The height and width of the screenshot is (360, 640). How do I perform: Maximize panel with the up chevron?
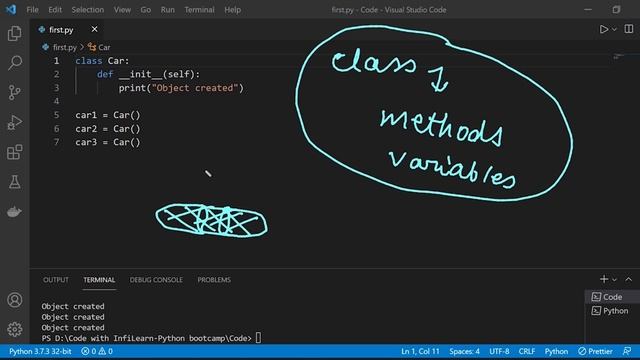coord(629,279)
